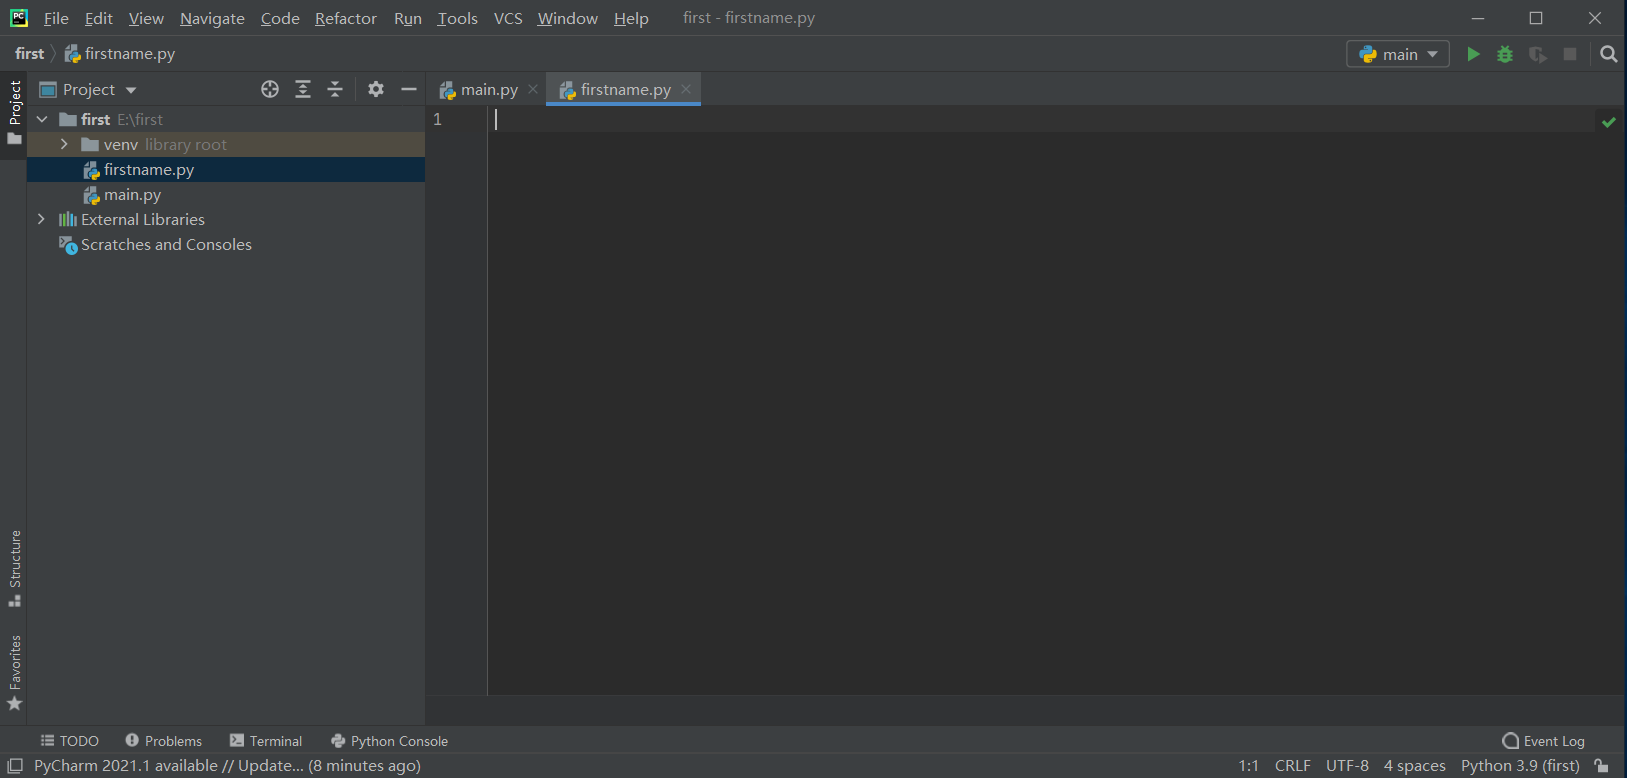Open UTF-8 file encoding selector
This screenshot has width=1627, height=778.
click(1347, 766)
